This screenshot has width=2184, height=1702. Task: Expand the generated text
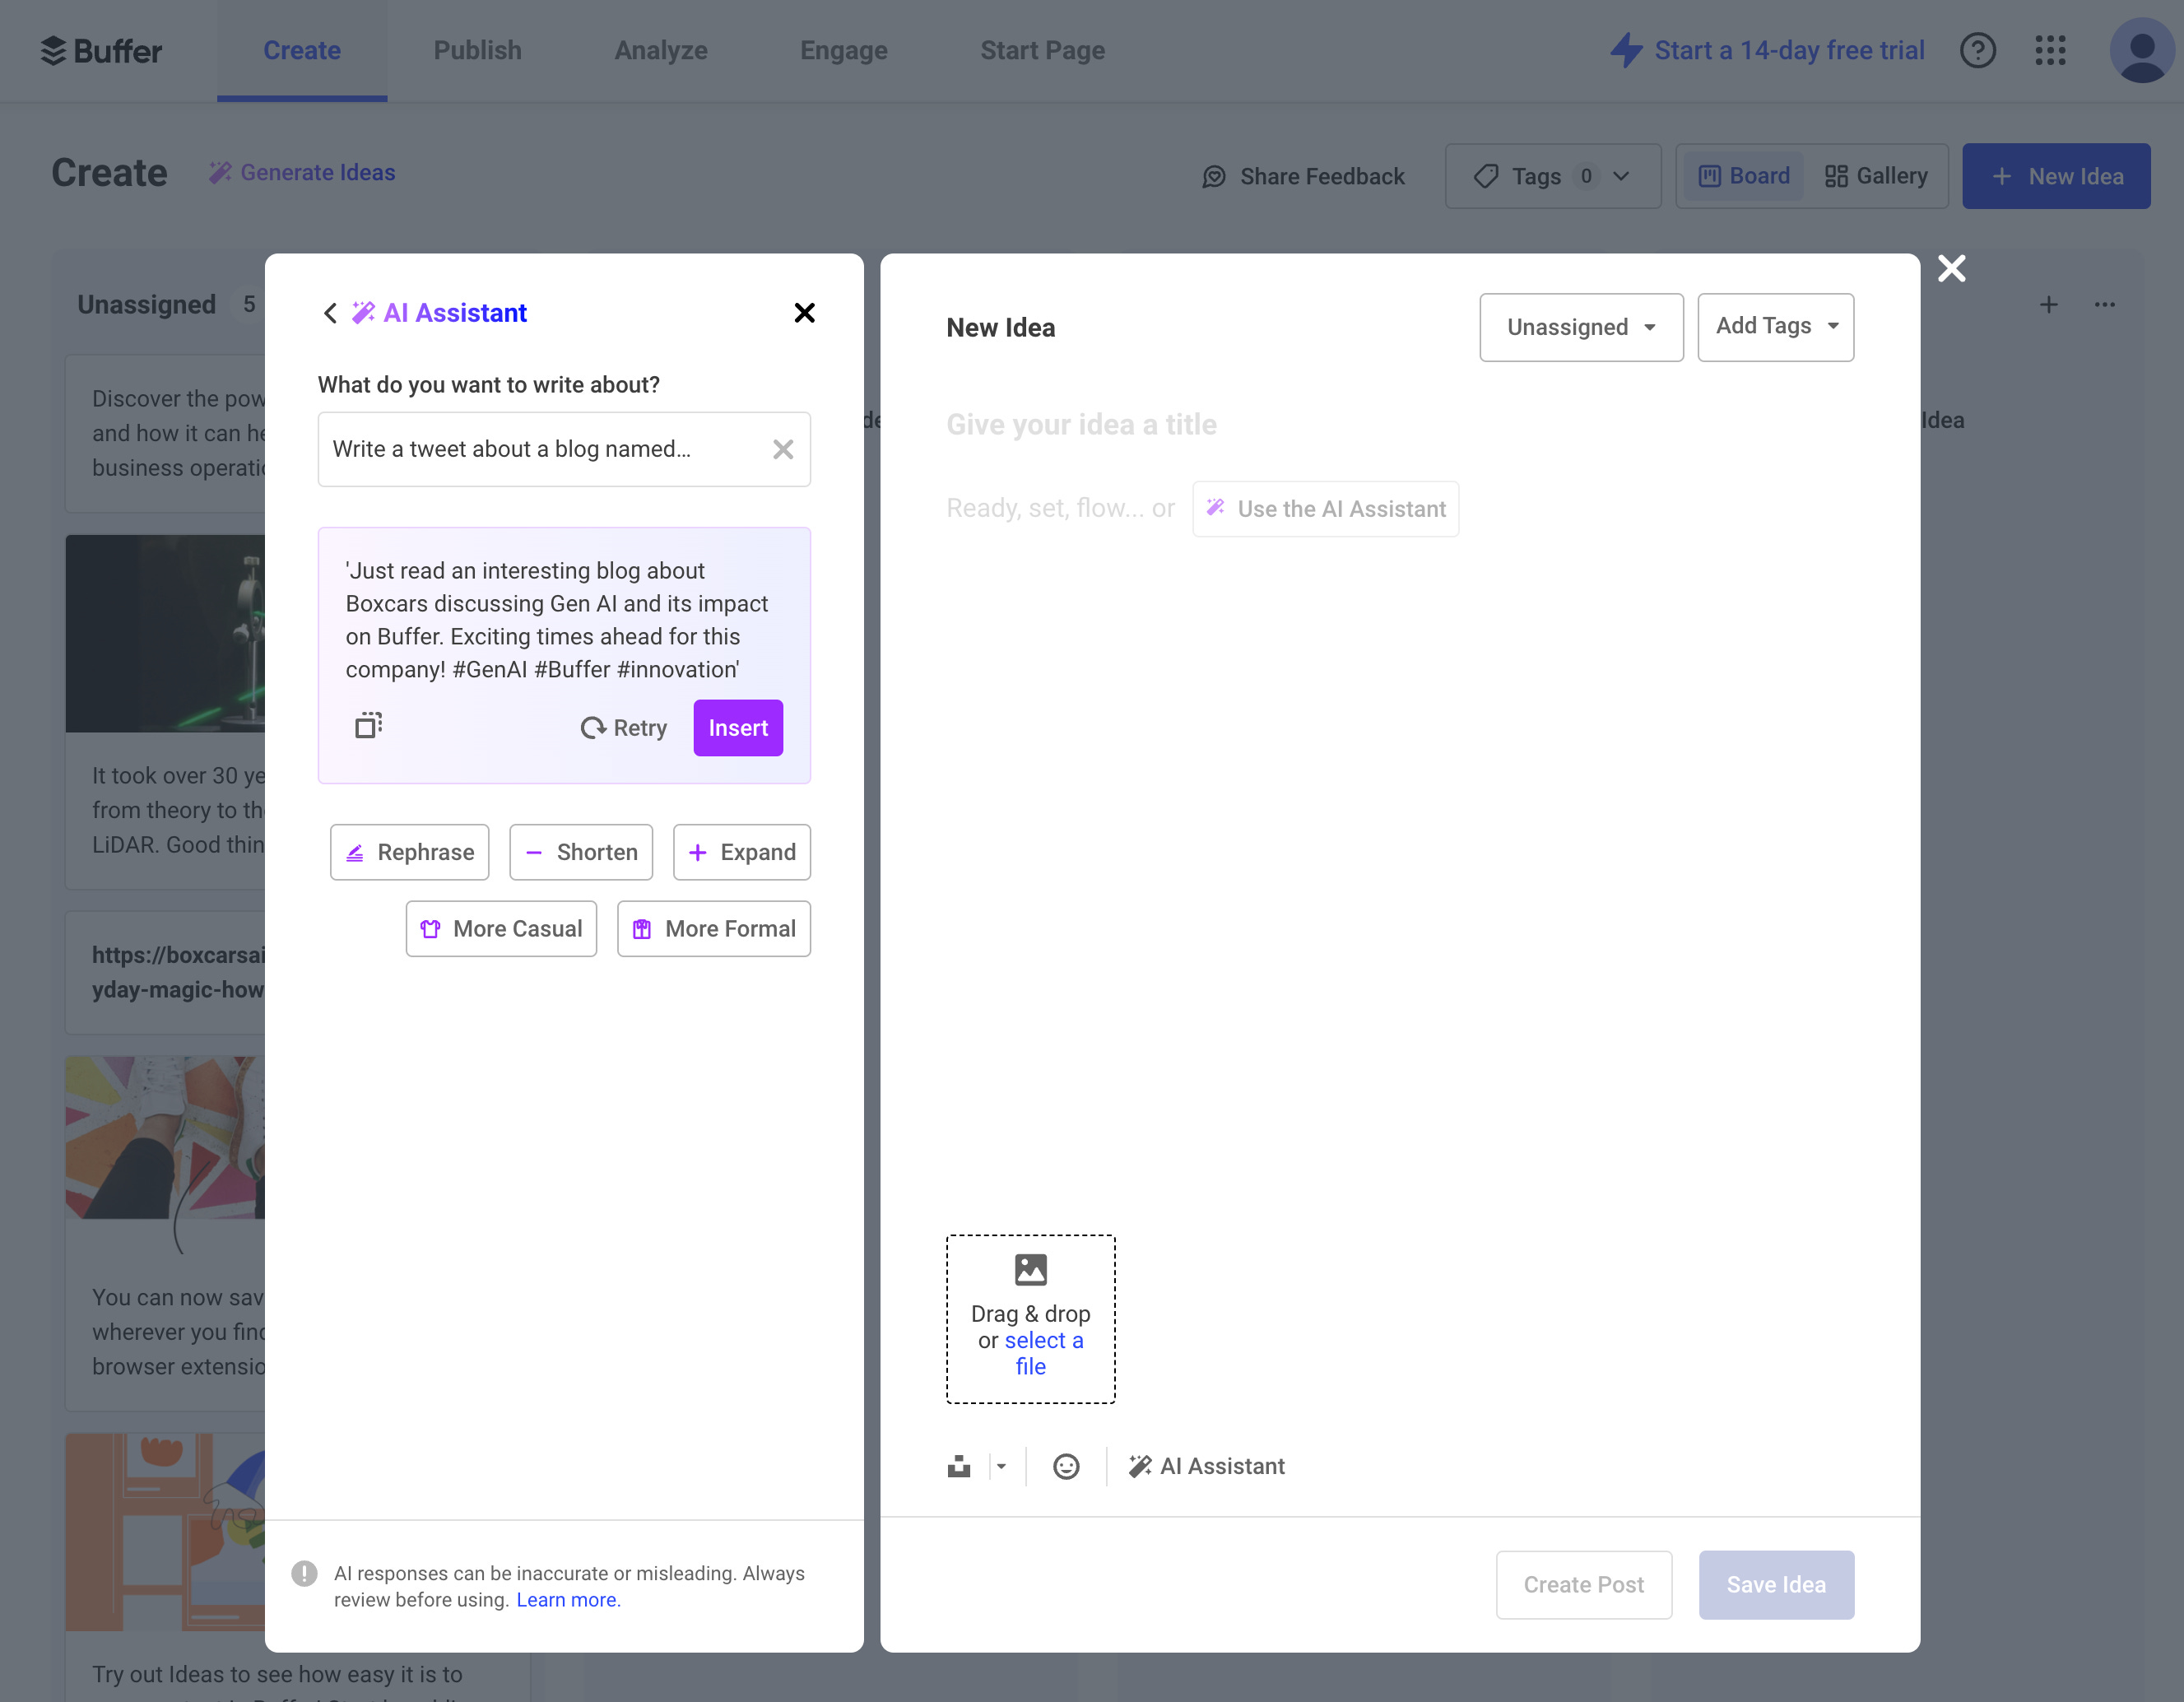tap(742, 852)
